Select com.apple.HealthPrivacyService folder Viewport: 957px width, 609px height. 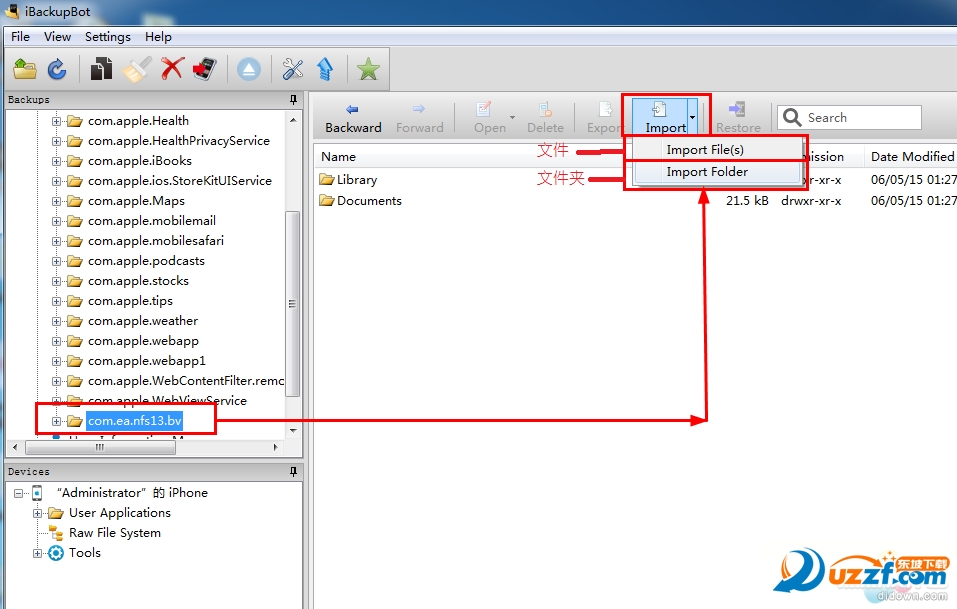pos(178,141)
